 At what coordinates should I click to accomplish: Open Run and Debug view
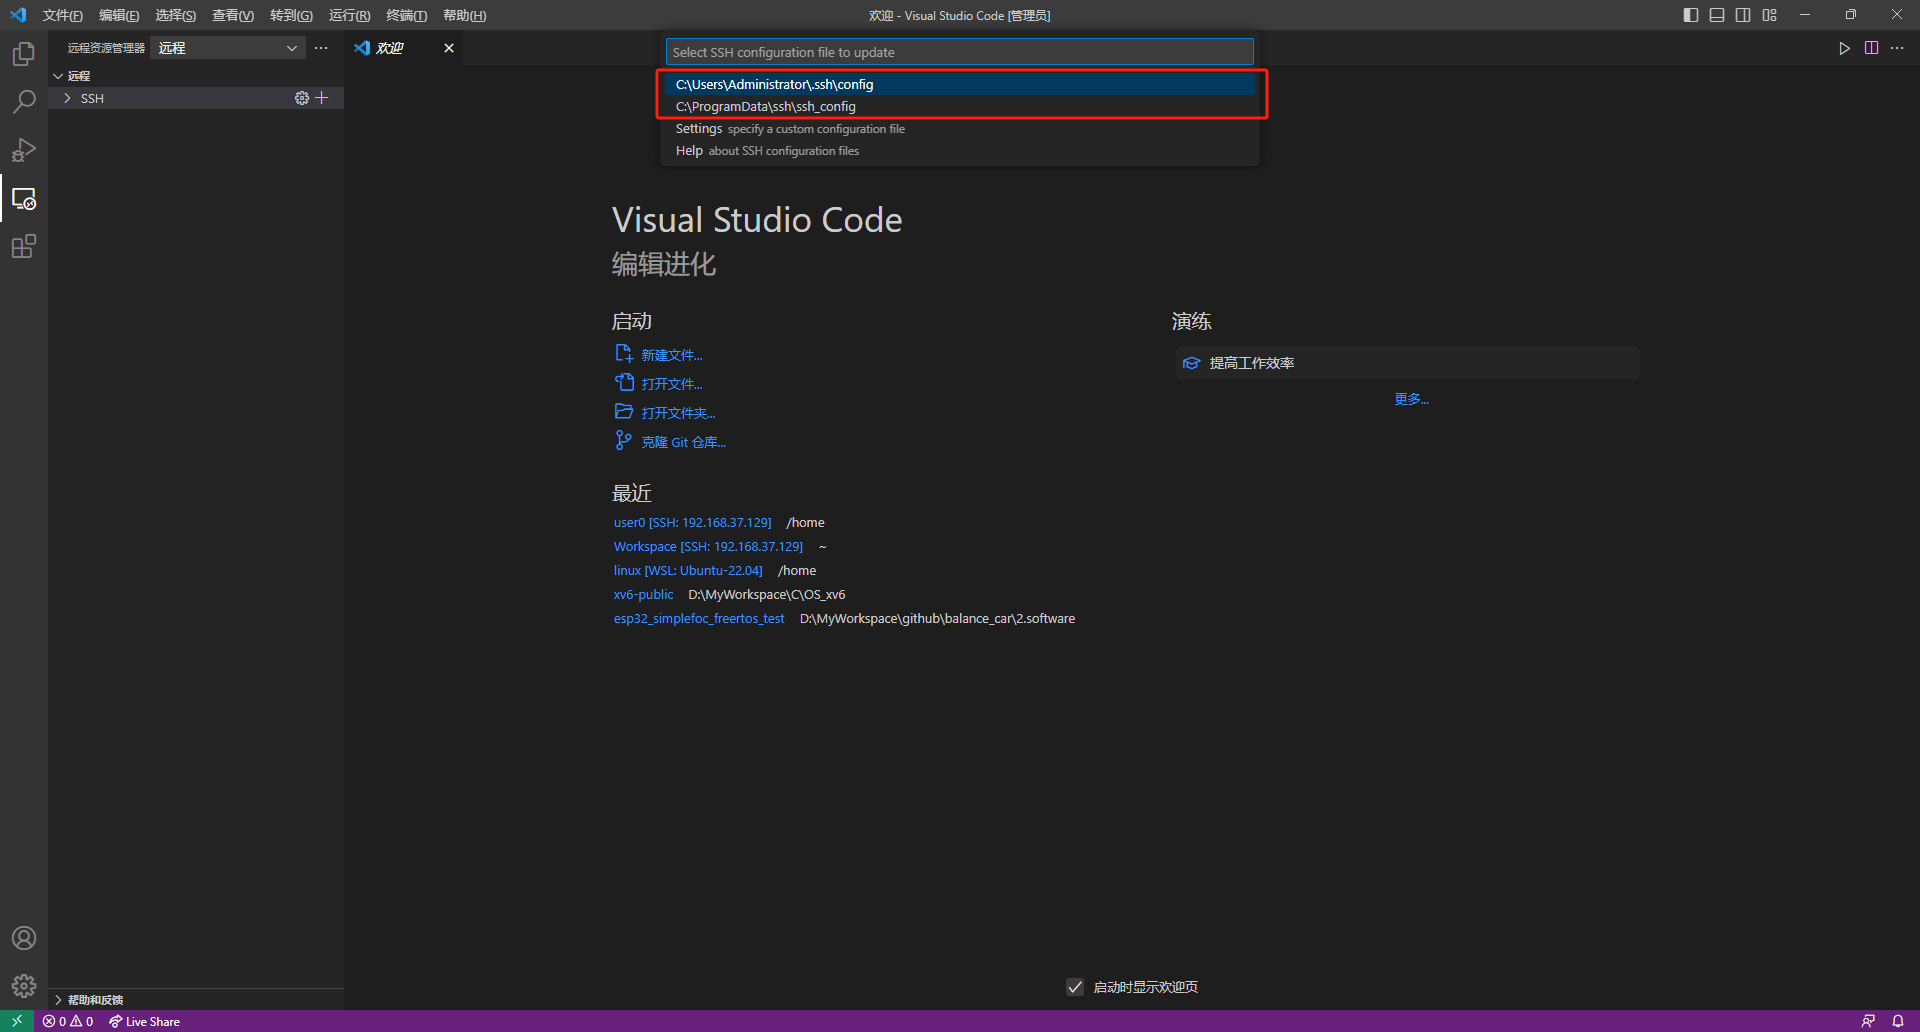24,150
